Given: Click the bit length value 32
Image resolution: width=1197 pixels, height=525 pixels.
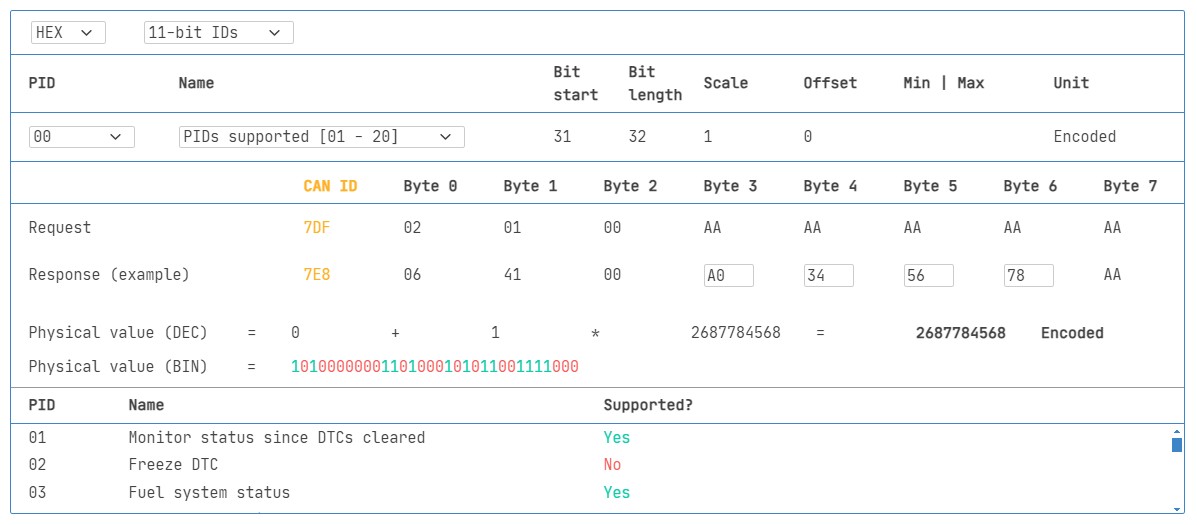Looking at the screenshot, I should point(637,137).
